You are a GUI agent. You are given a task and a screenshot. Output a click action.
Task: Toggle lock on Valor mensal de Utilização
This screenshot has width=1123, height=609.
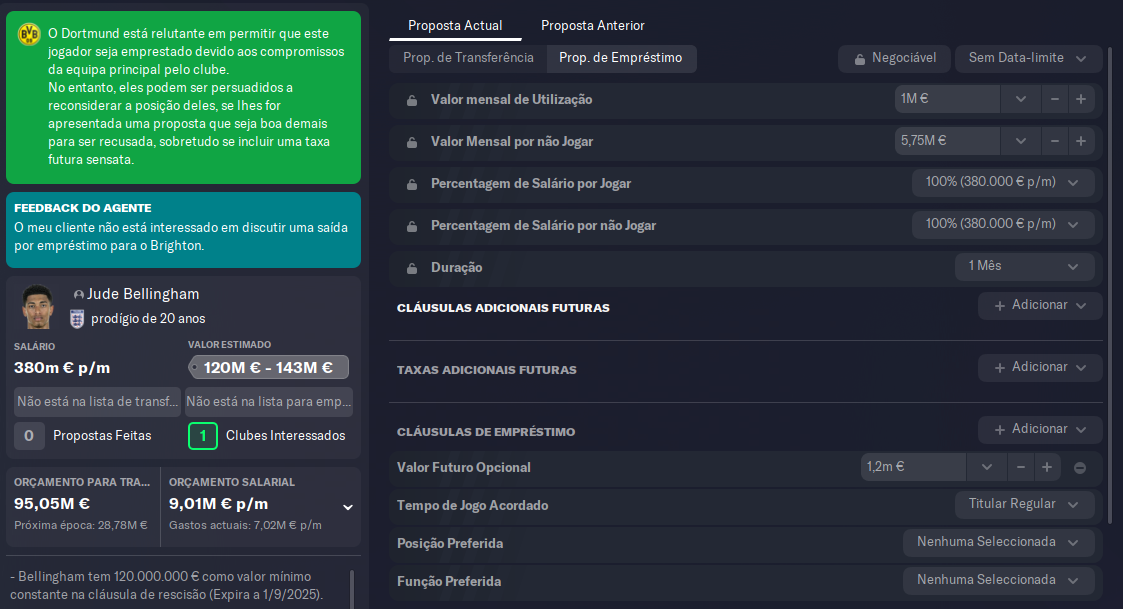pos(412,100)
